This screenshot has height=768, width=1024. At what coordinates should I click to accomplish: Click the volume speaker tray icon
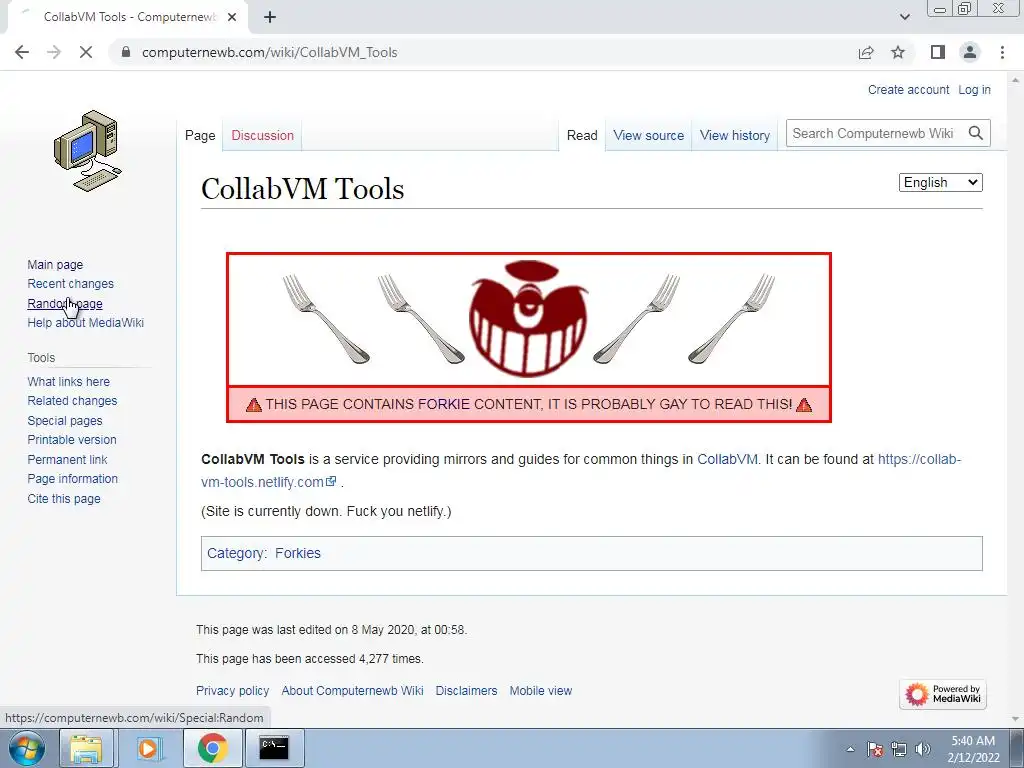click(x=923, y=749)
